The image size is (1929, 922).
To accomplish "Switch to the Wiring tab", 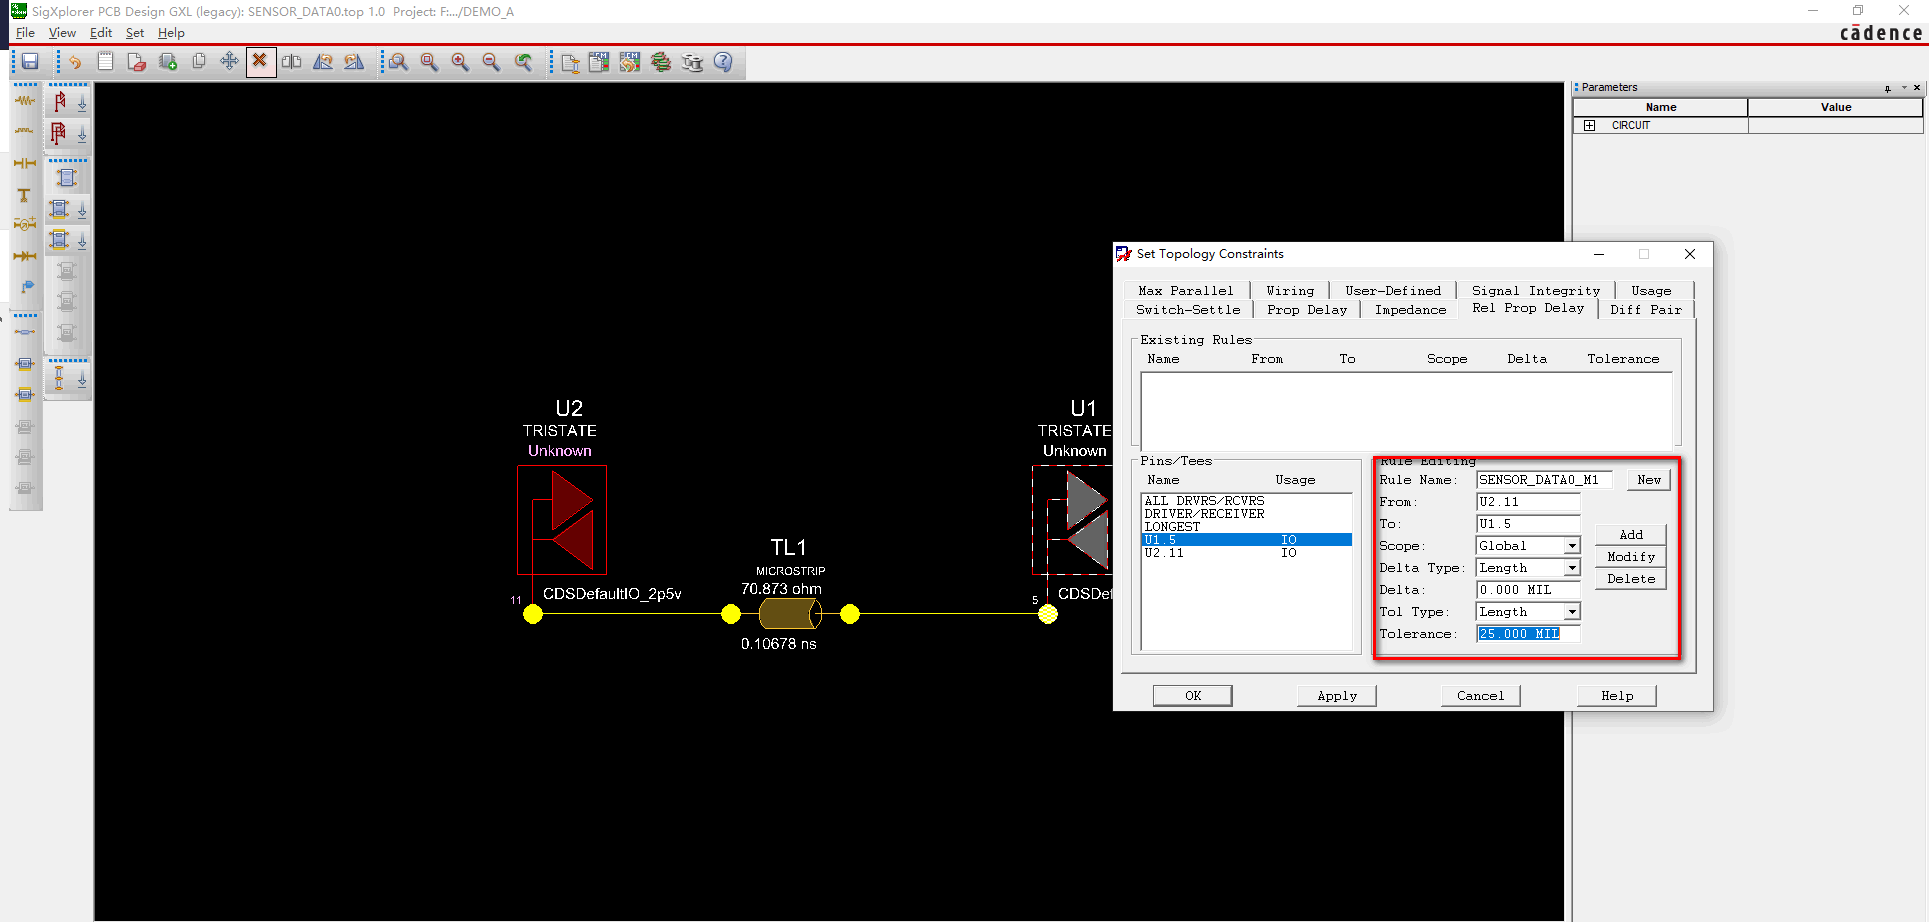I will click(x=1290, y=291).
